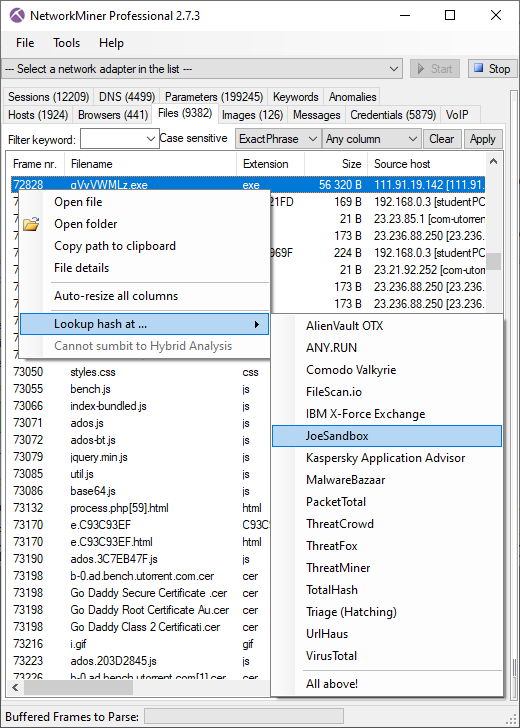Image resolution: width=520 pixels, height=728 pixels.
Task: Open the Tools menu
Action: click(66, 43)
